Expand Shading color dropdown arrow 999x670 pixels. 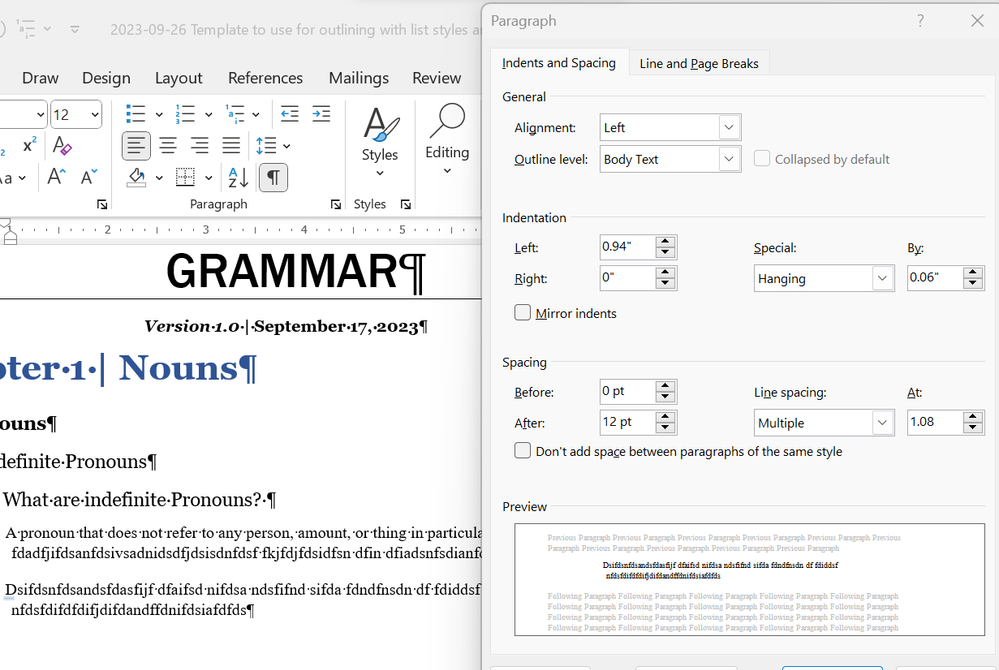159,178
